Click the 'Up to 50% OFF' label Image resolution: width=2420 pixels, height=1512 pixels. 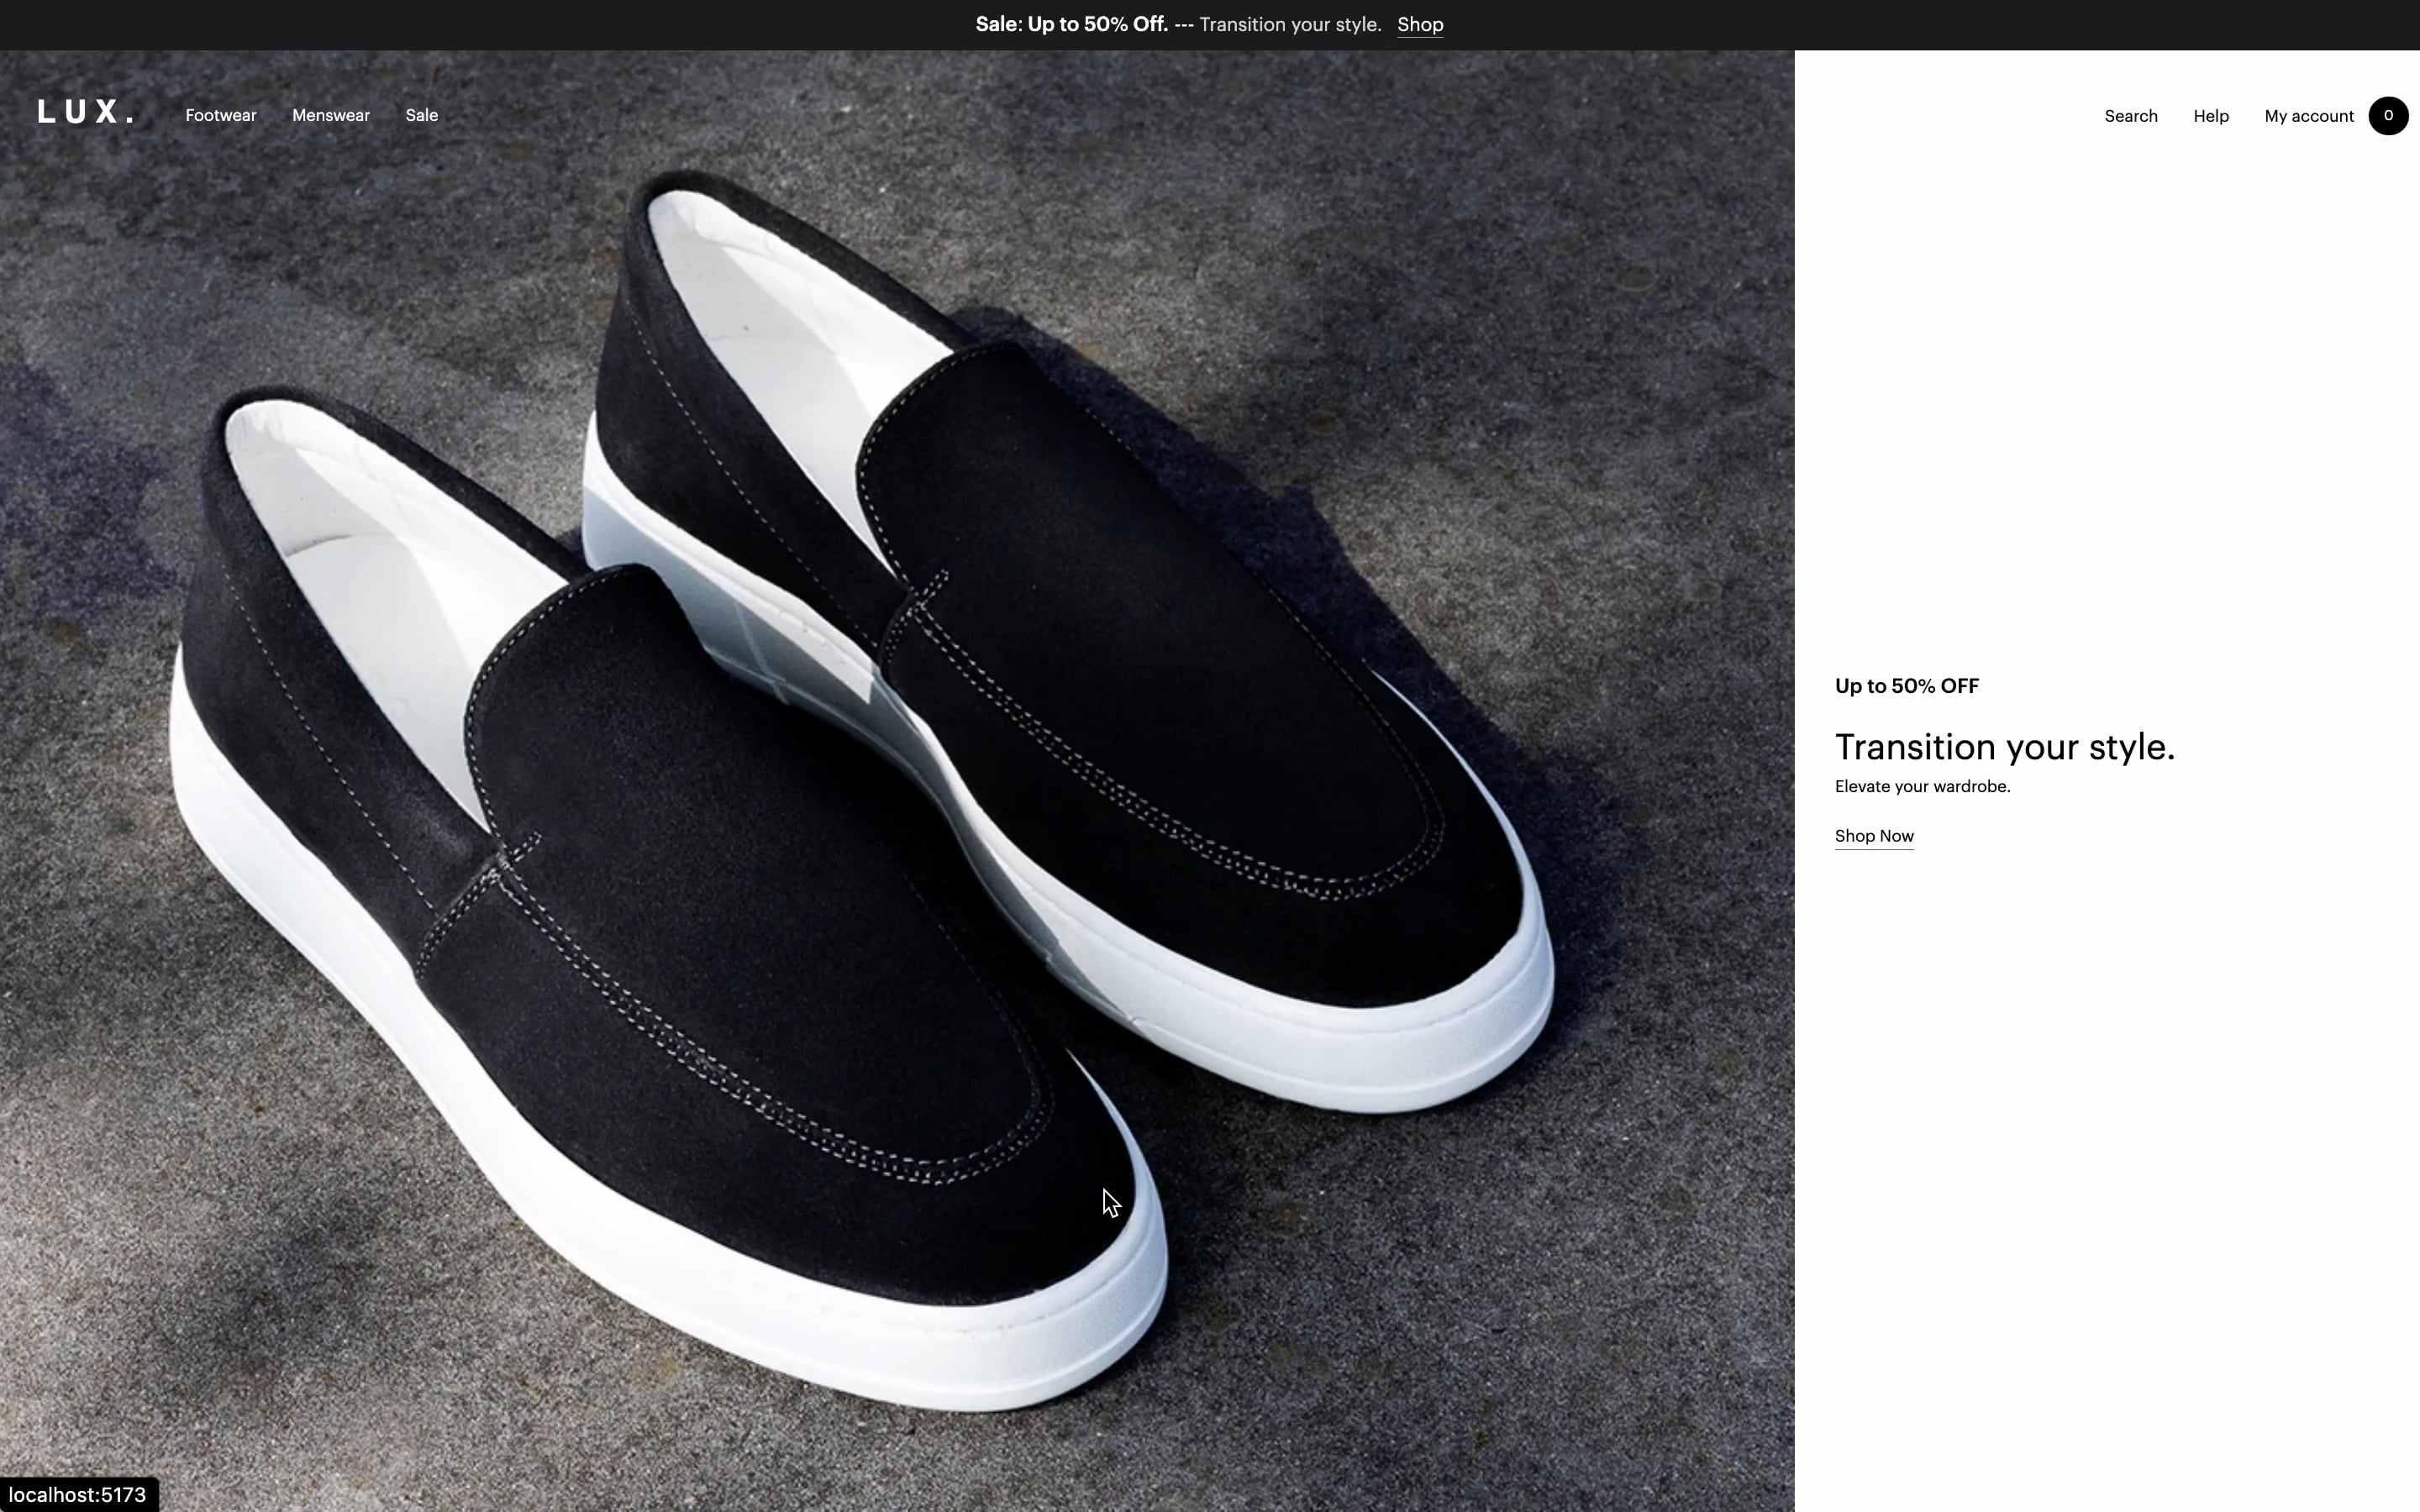(1906, 686)
